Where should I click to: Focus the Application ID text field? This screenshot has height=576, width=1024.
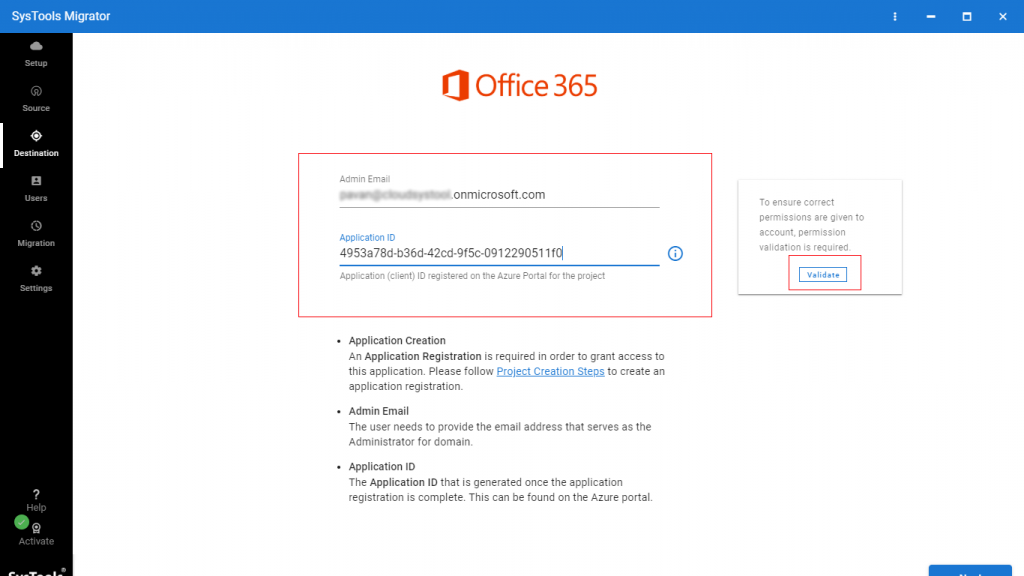[499, 254]
